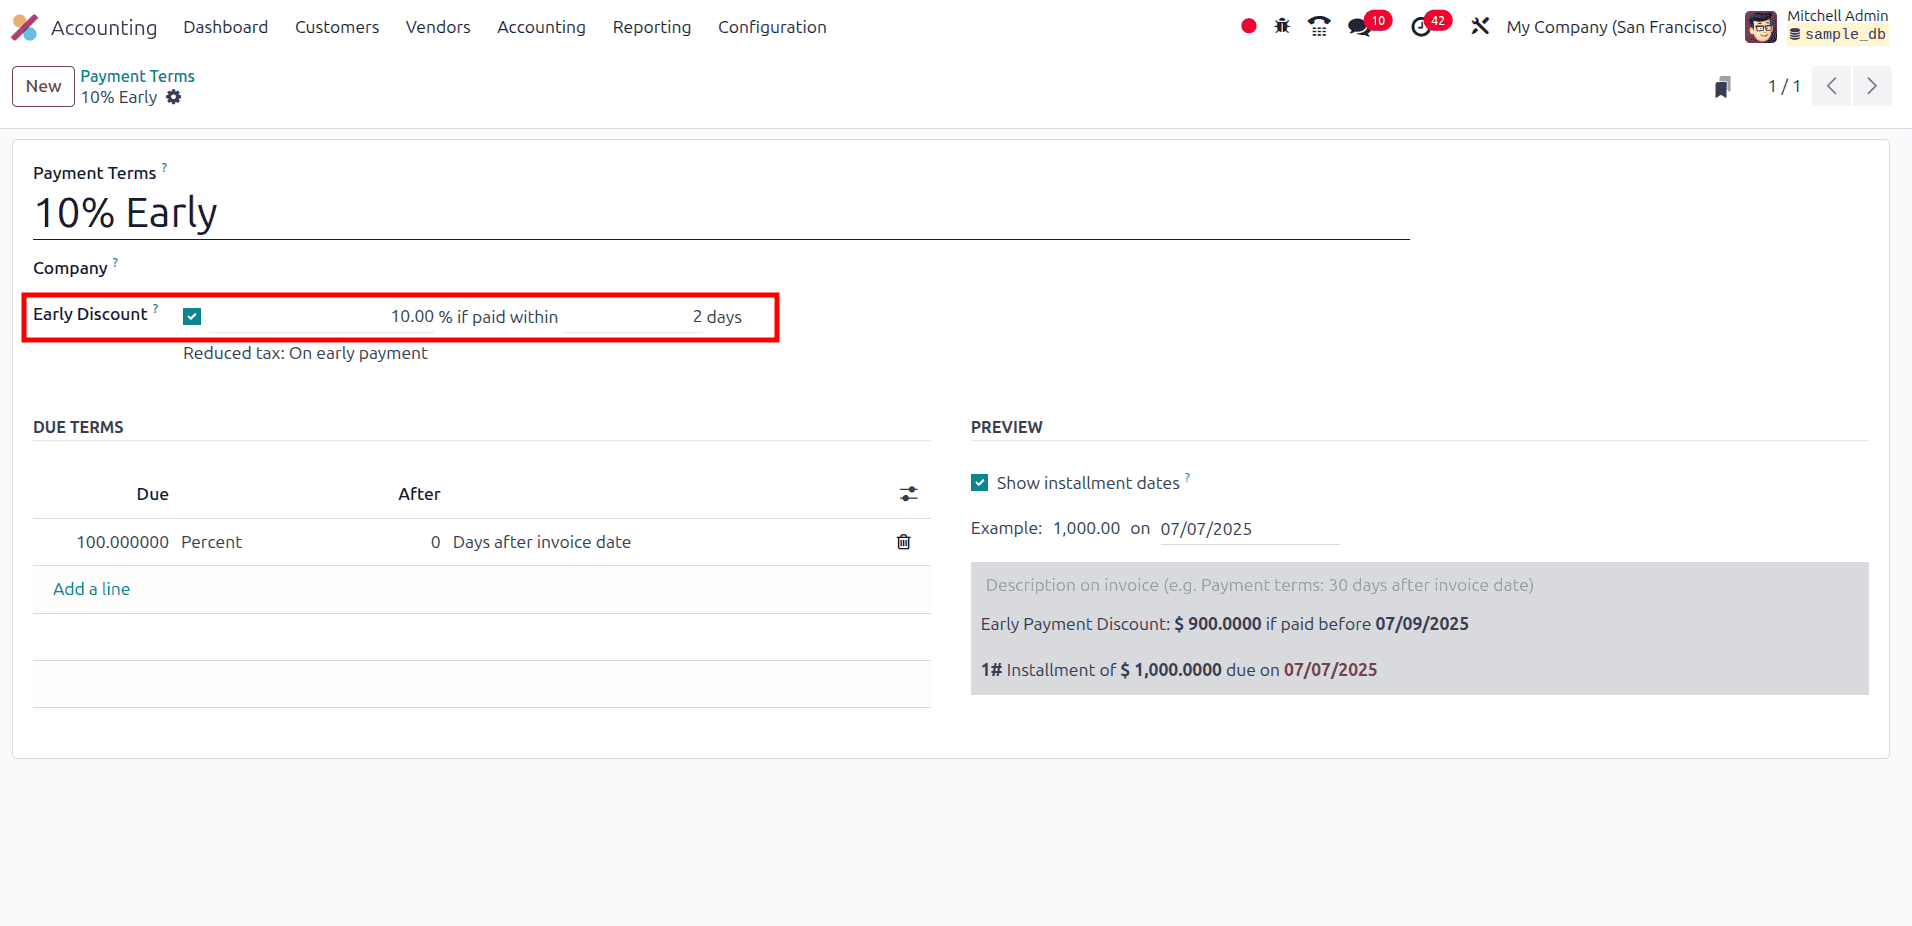This screenshot has height=926, width=1912.
Task: Click the 1# Installment preview line
Action: click(x=1178, y=670)
